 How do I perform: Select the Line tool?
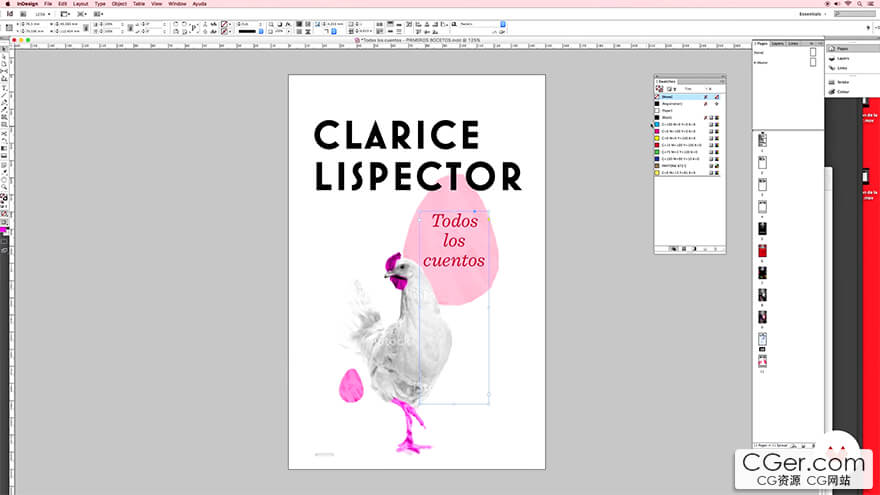[4, 95]
